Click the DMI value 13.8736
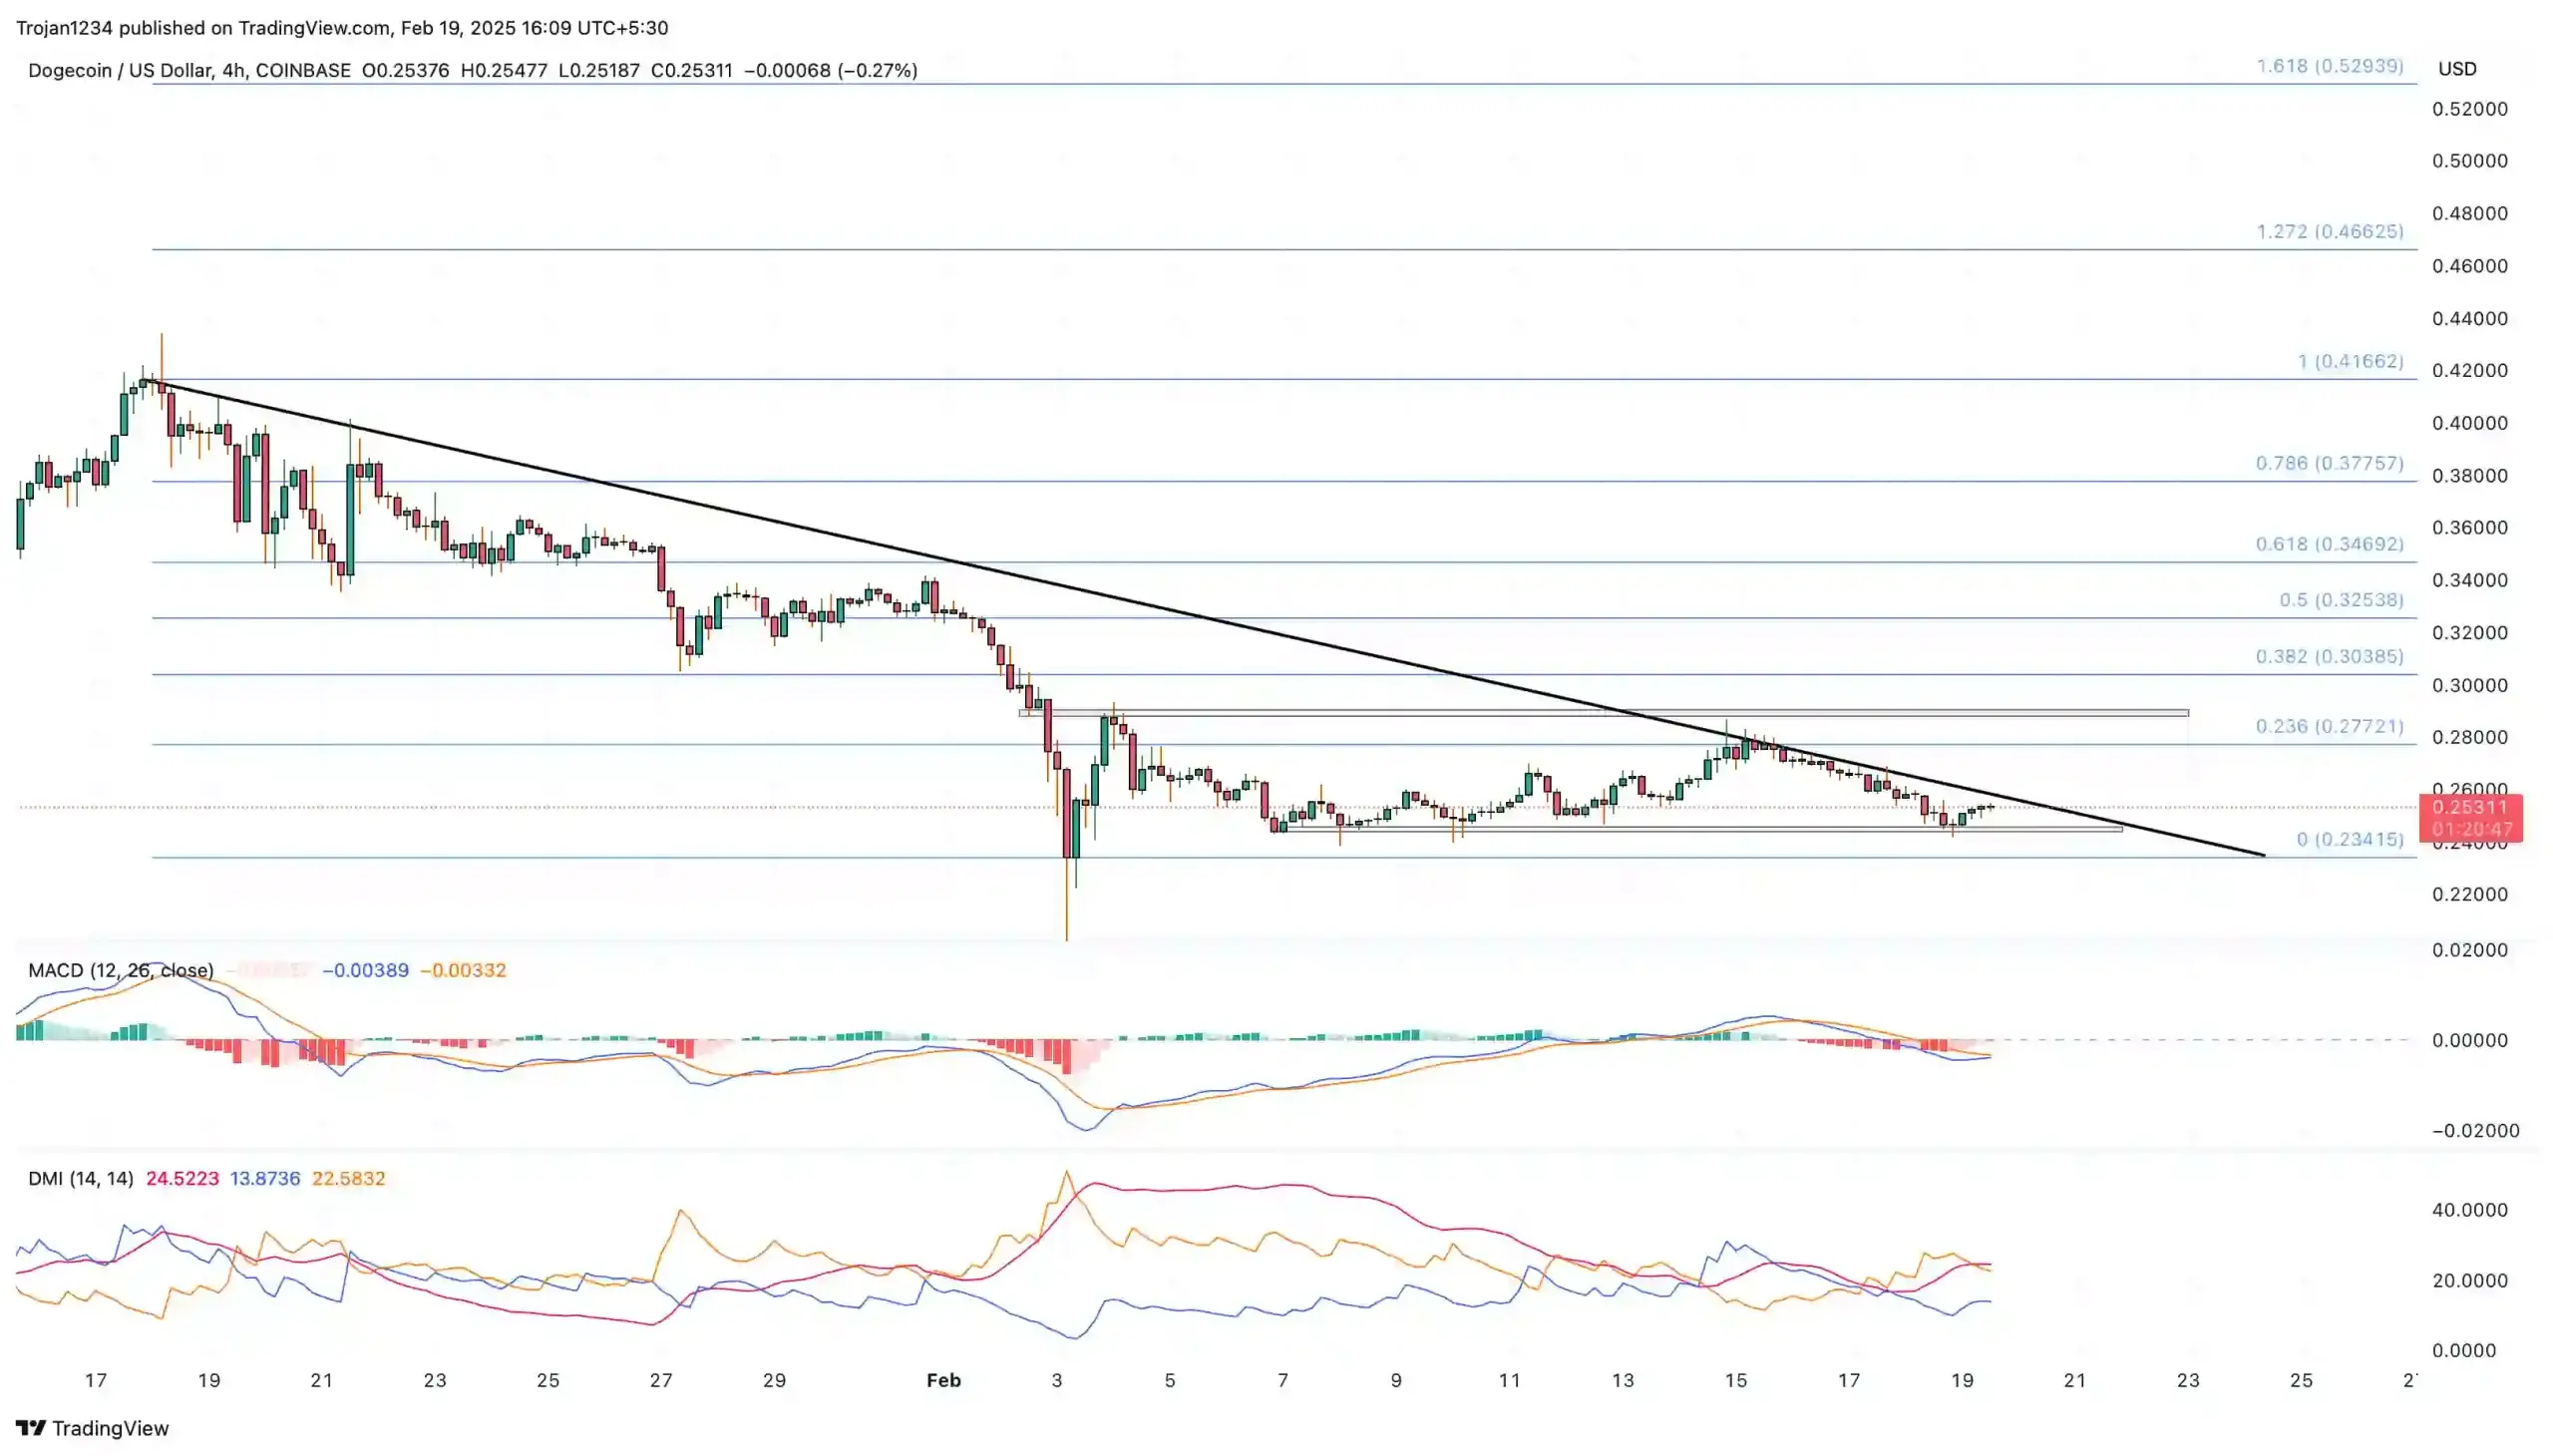 (265, 1178)
